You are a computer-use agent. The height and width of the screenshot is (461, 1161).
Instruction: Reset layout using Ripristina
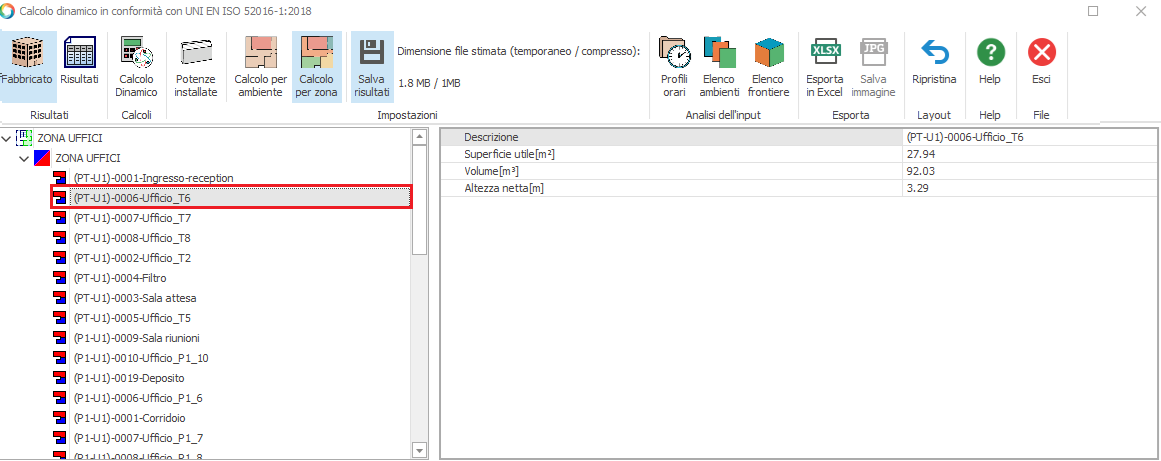point(934,64)
